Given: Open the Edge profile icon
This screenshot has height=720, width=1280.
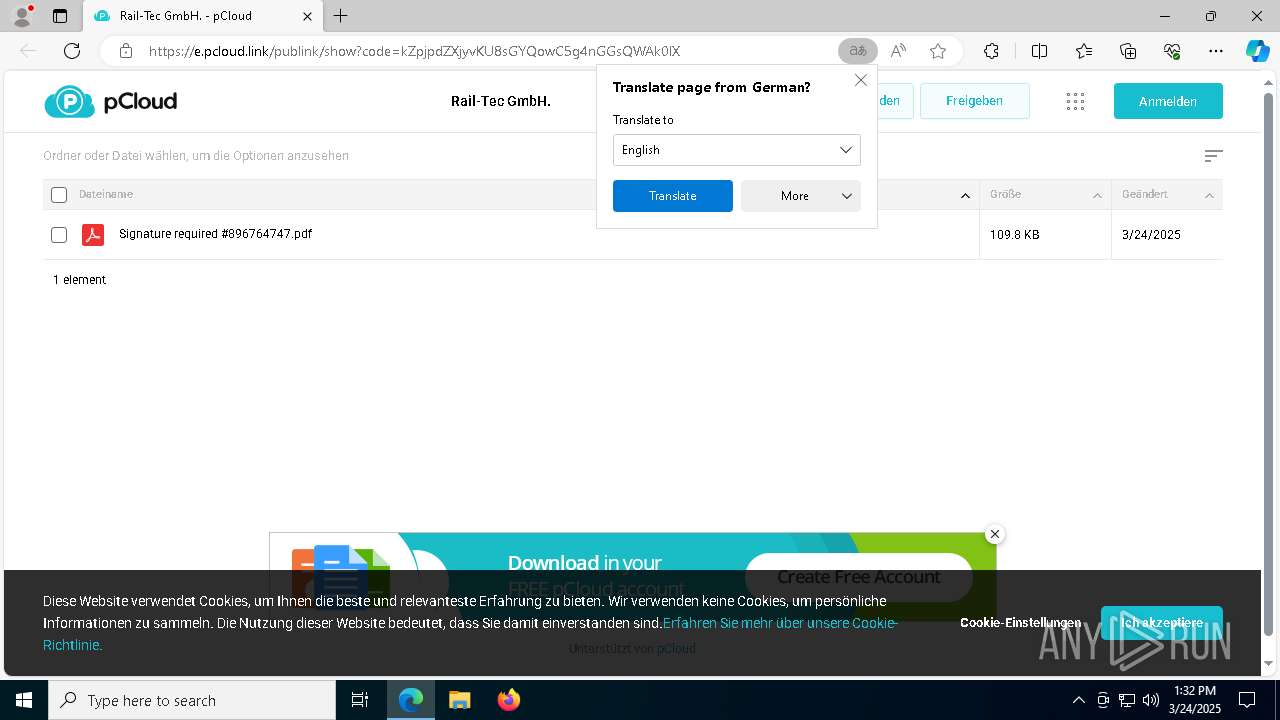Looking at the screenshot, I should 21,16.
